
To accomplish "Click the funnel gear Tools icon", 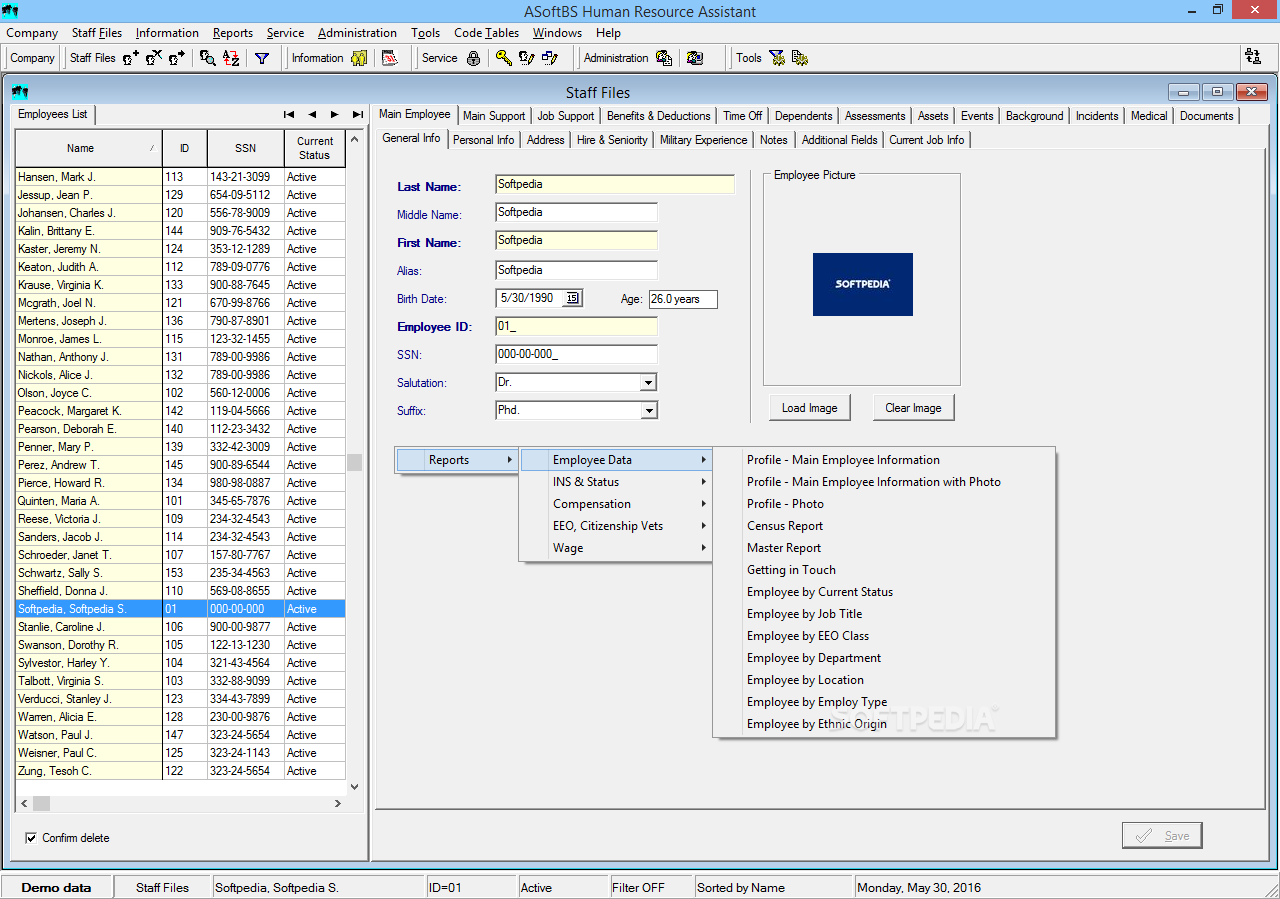I will [x=777, y=58].
